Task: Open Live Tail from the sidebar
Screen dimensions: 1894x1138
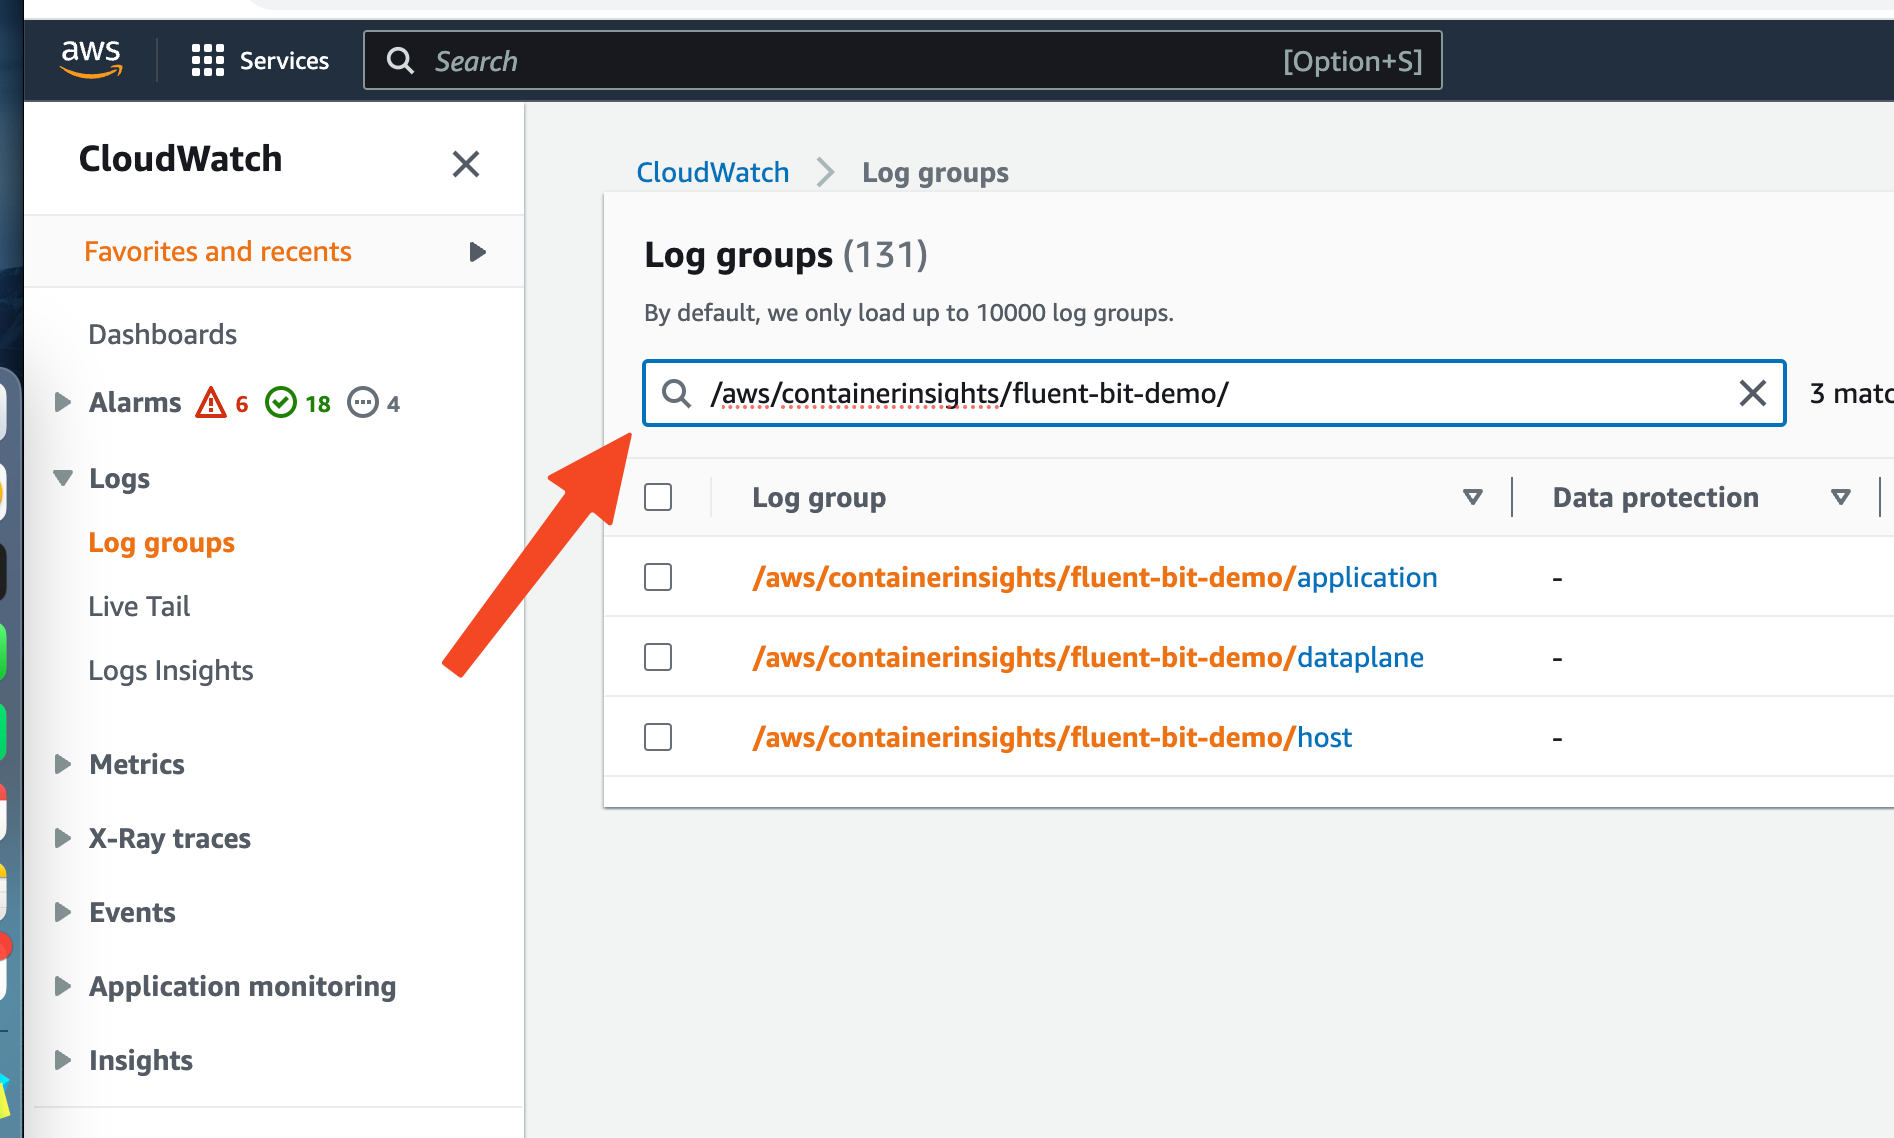Action: click(x=139, y=606)
